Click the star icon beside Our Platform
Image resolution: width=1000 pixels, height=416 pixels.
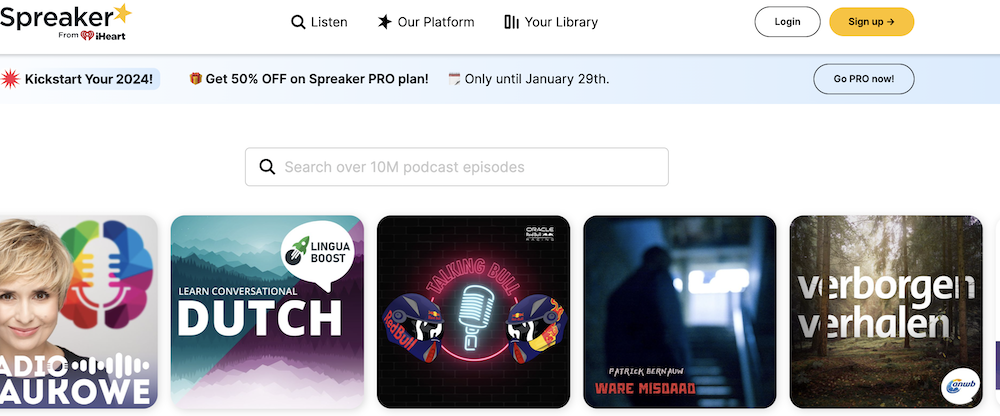click(x=384, y=22)
